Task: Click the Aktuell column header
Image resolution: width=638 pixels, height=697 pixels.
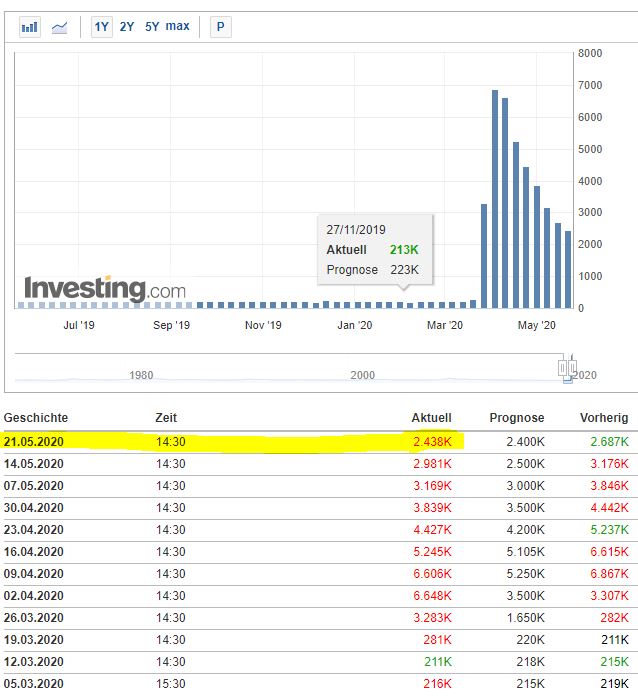Action: pyautogui.click(x=431, y=417)
